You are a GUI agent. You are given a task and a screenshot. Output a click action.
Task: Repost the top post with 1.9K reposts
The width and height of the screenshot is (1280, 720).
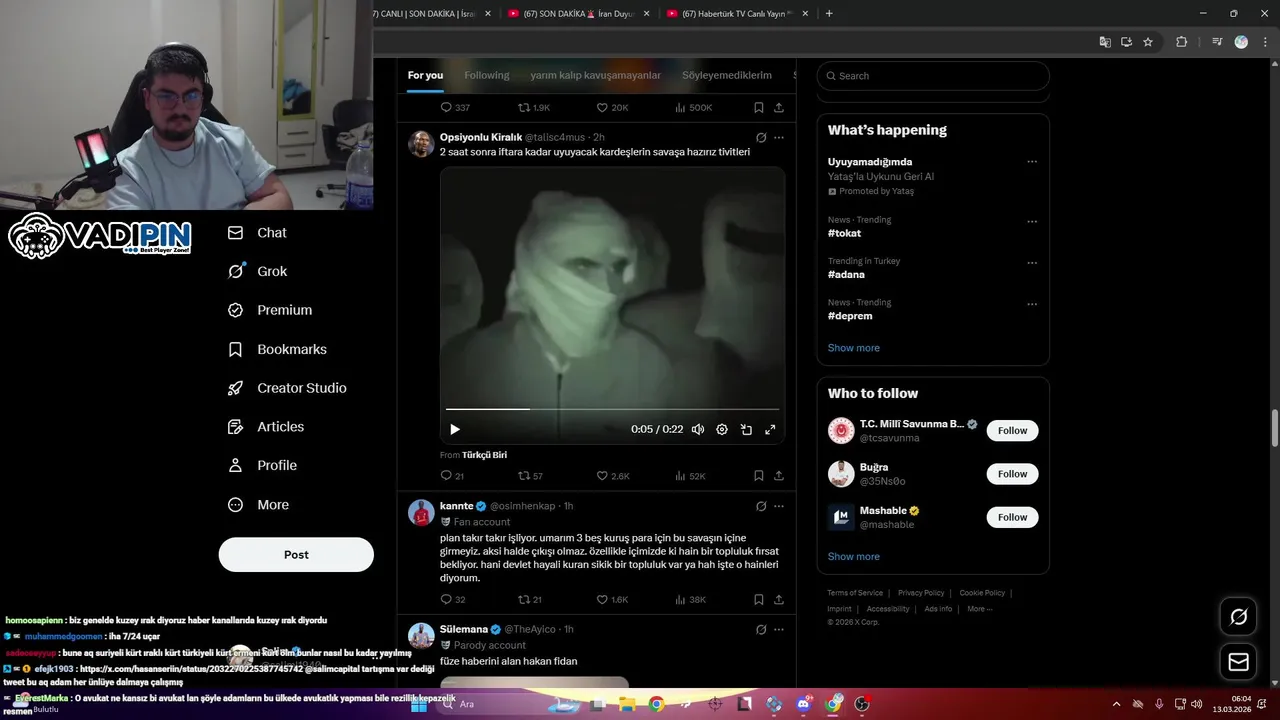point(534,107)
